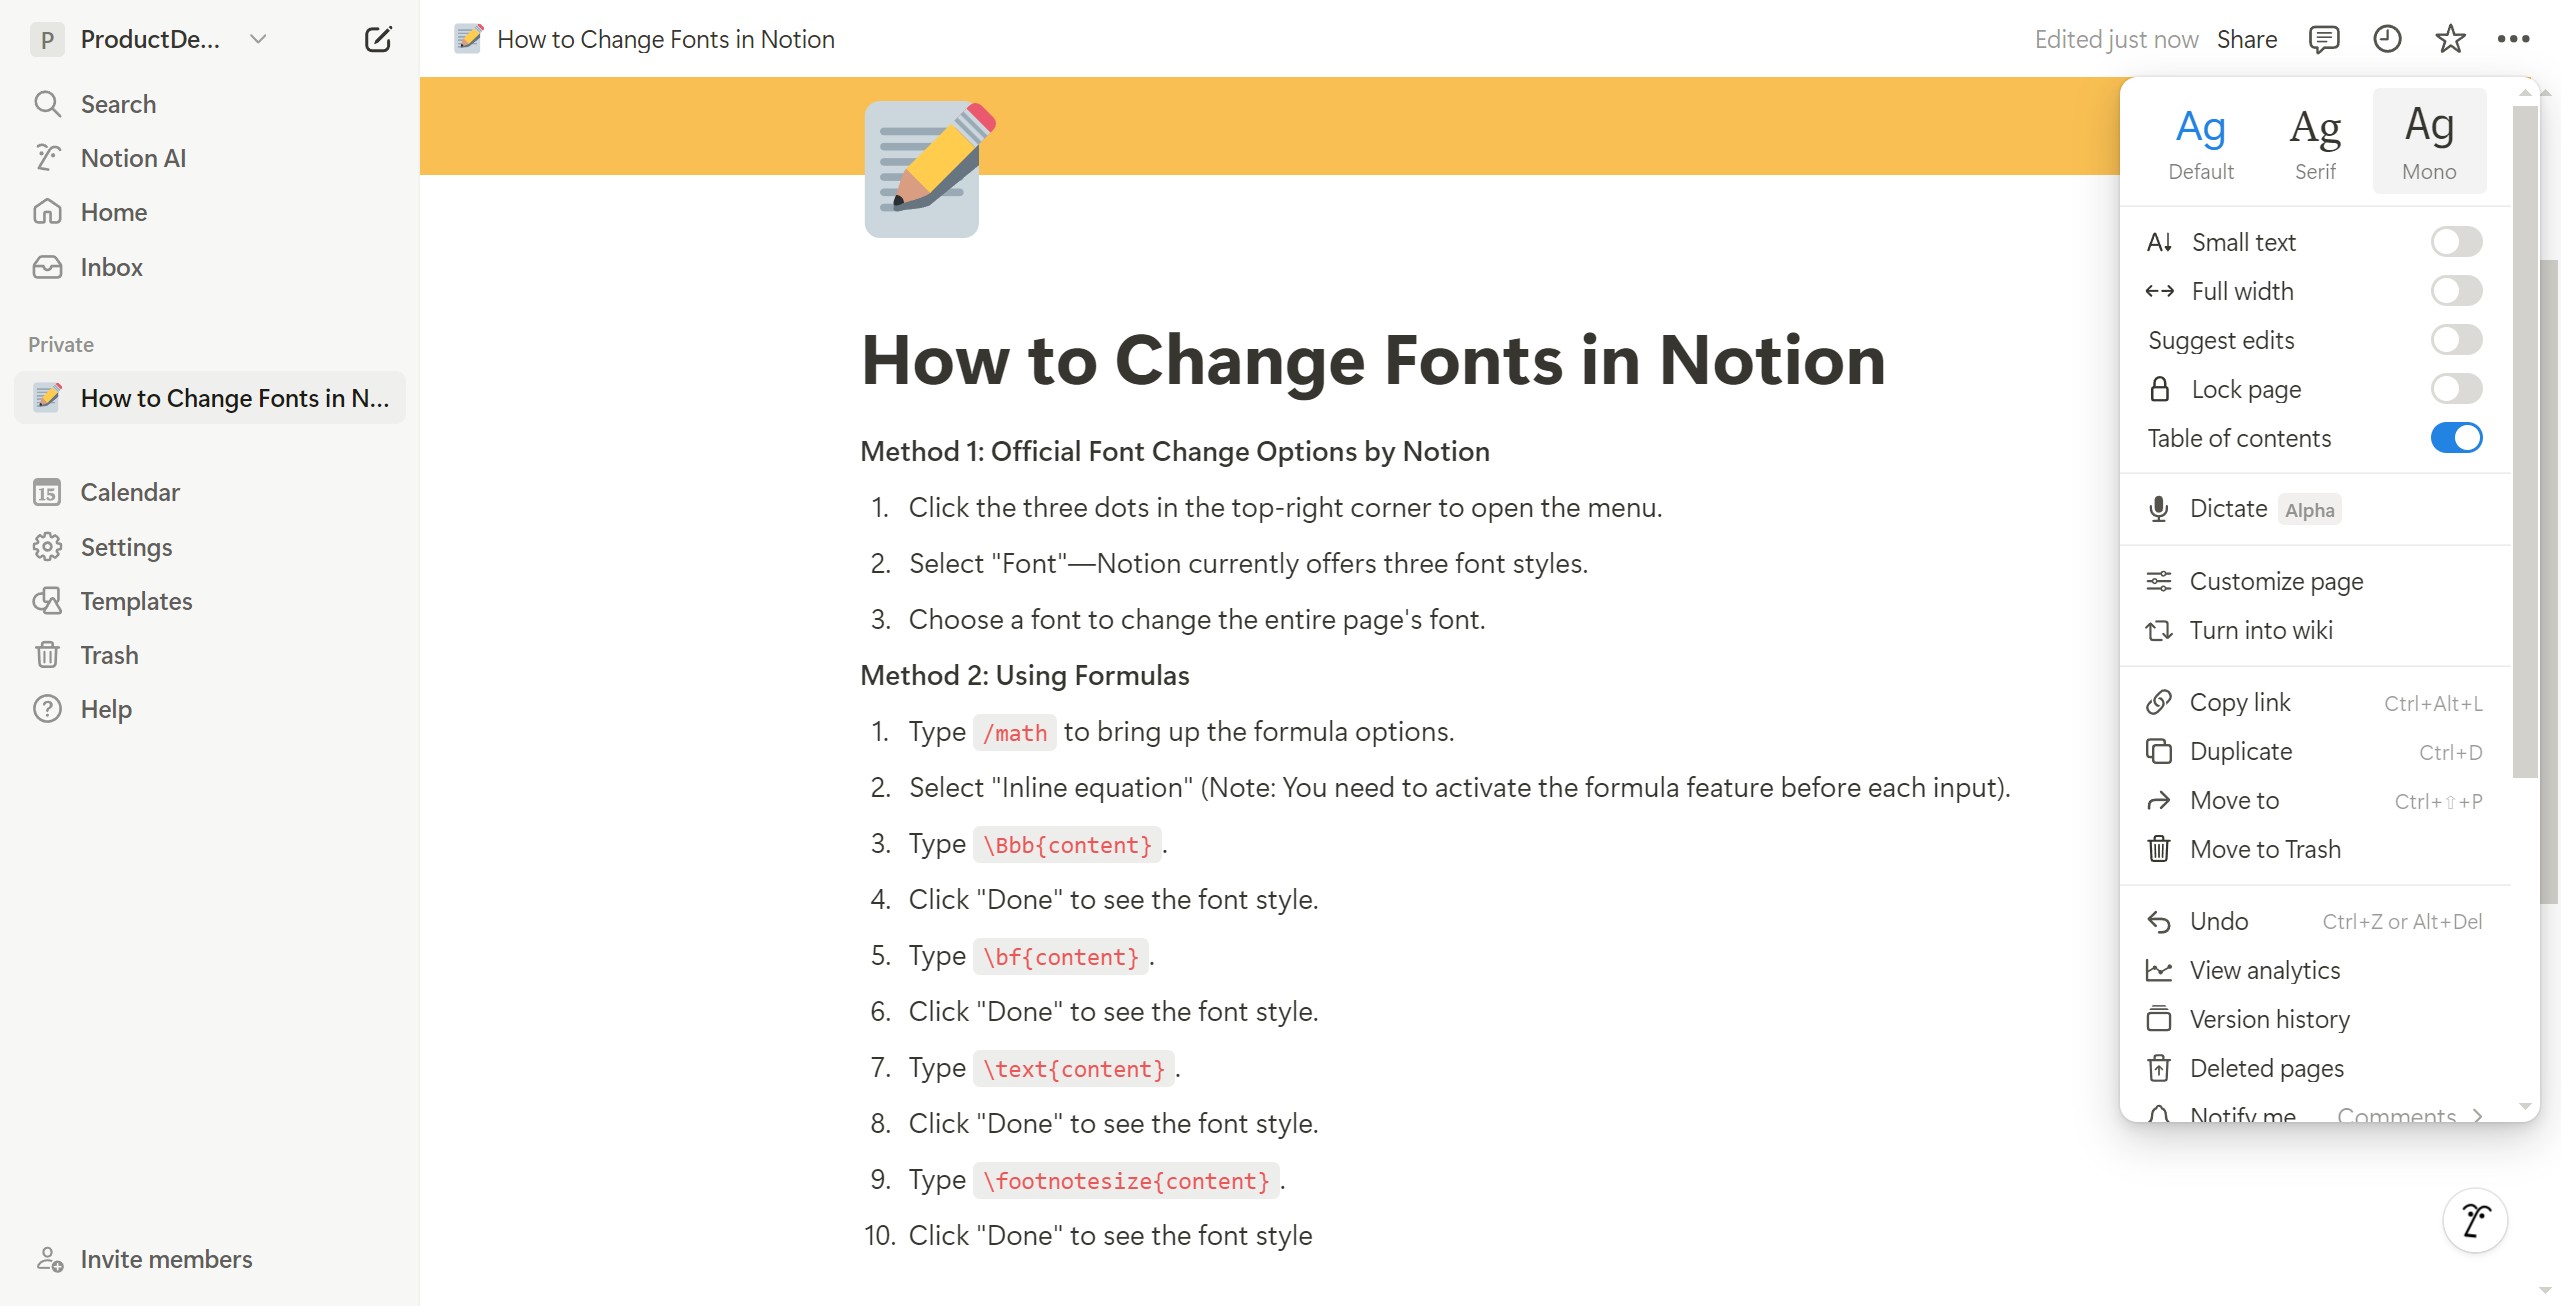Open the Inbox
Viewport: 2561px width, 1306px height.
point(210,267)
